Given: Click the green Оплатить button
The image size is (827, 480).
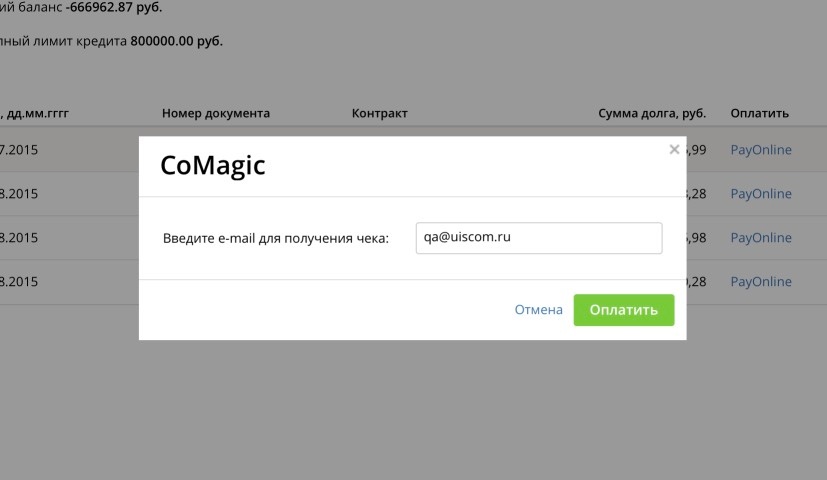Looking at the screenshot, I should 623,310.
